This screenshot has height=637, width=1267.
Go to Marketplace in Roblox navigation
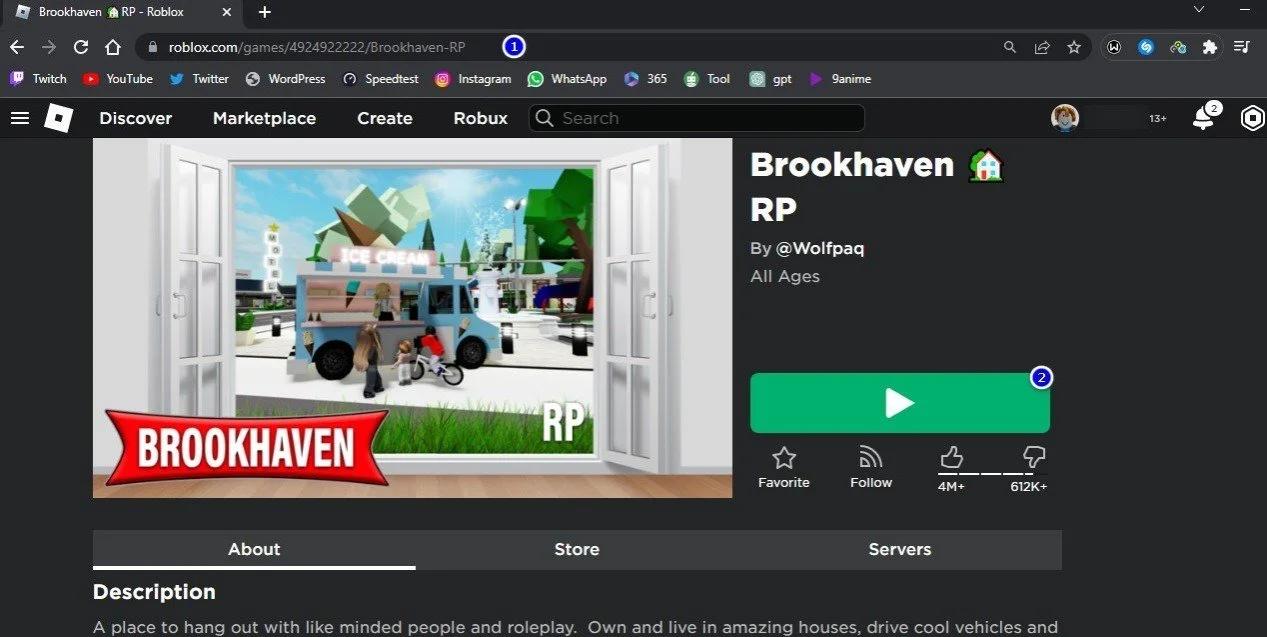[264, 118]
